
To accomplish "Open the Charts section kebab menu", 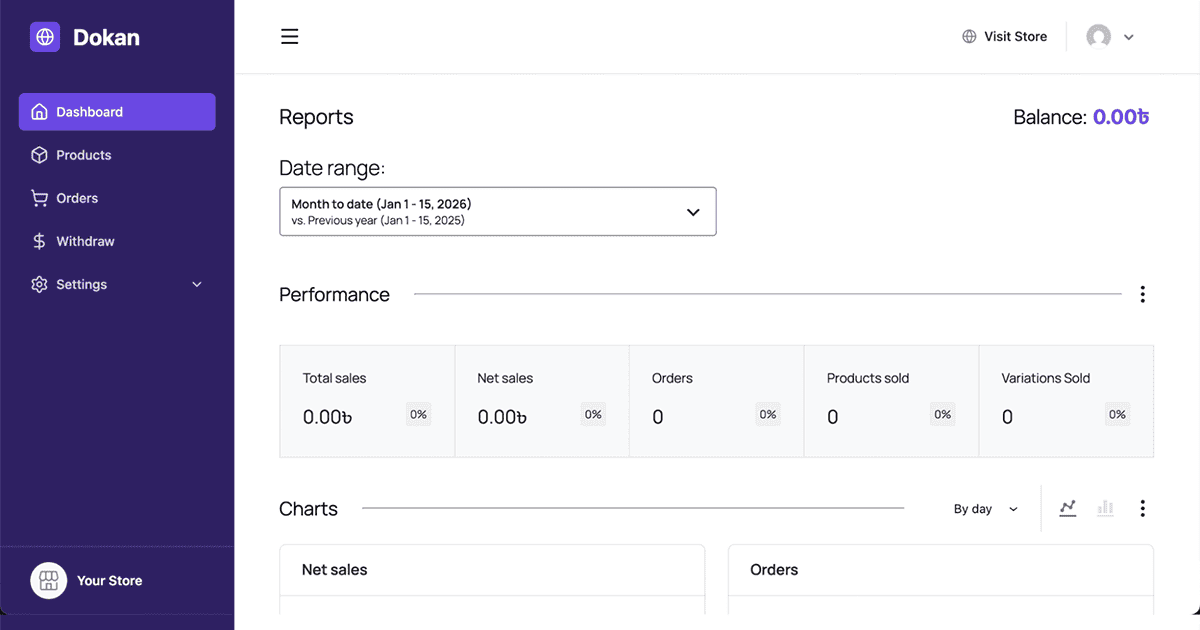I will [1142, 508].
